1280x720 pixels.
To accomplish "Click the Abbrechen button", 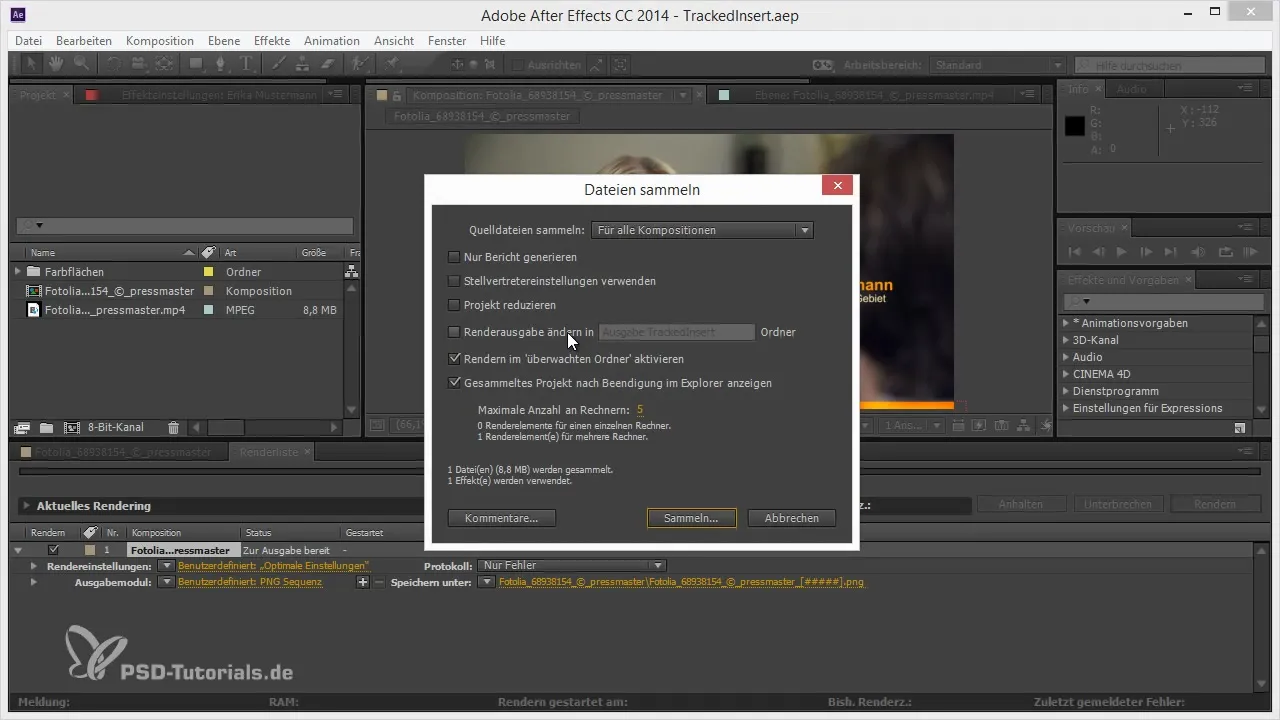I will [792, 518].
